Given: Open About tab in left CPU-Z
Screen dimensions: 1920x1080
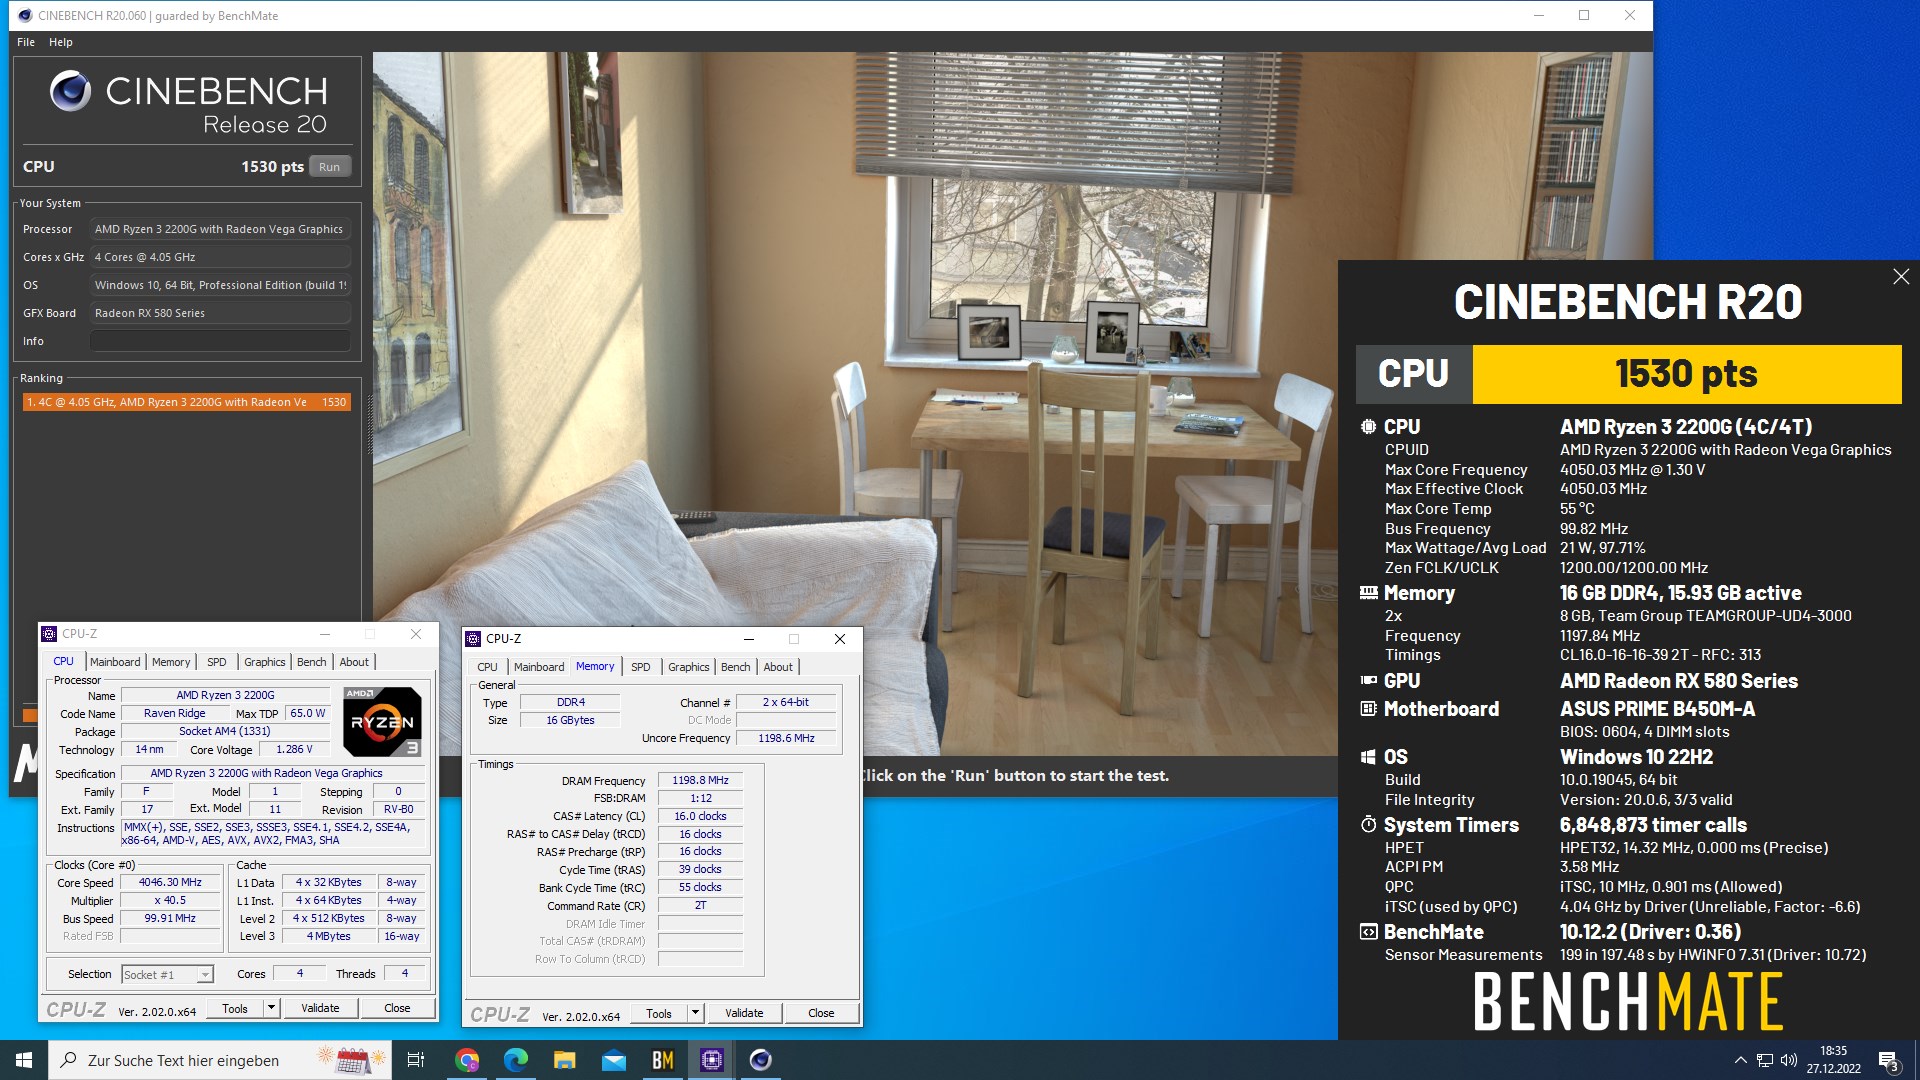Looking at the screenshot, I should (354, 662).
